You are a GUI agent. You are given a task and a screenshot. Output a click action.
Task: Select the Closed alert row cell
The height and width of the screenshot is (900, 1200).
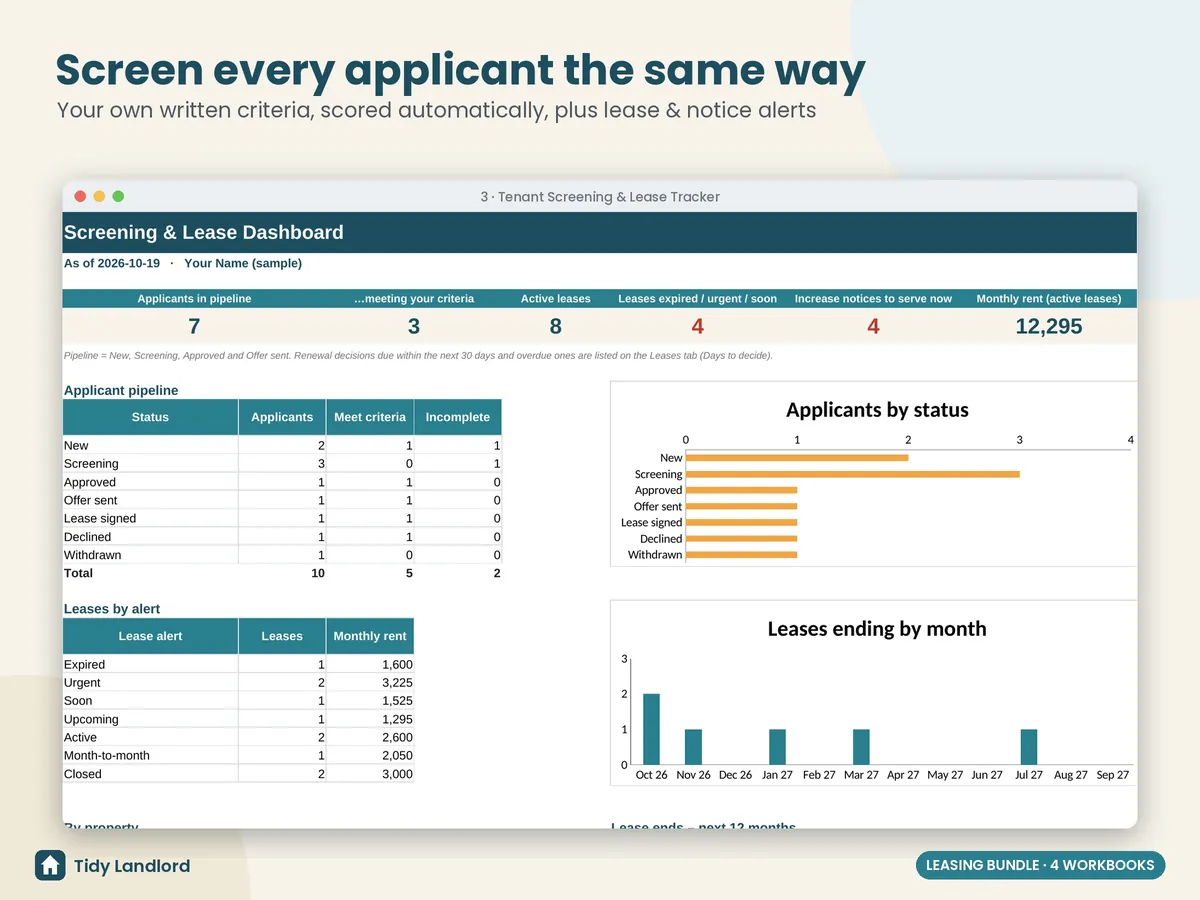[150, 774]
